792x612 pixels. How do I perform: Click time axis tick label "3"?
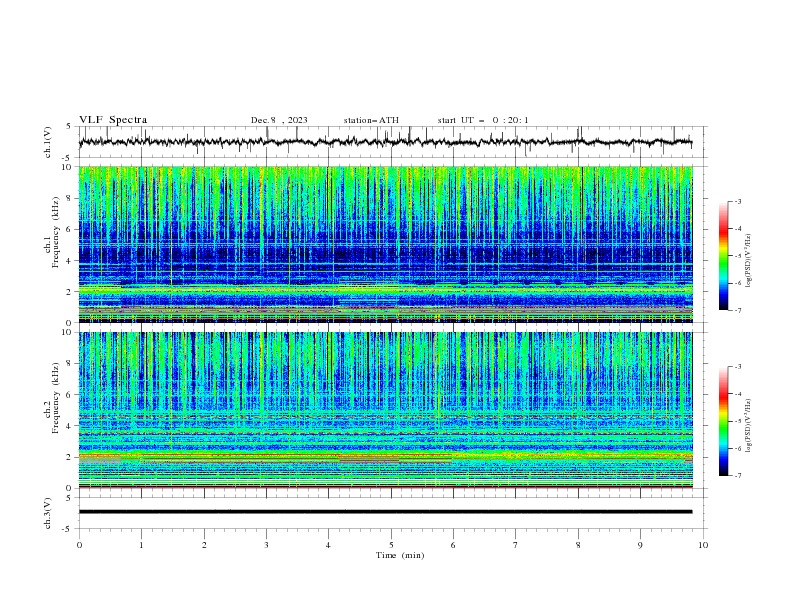tap(266, 545)
